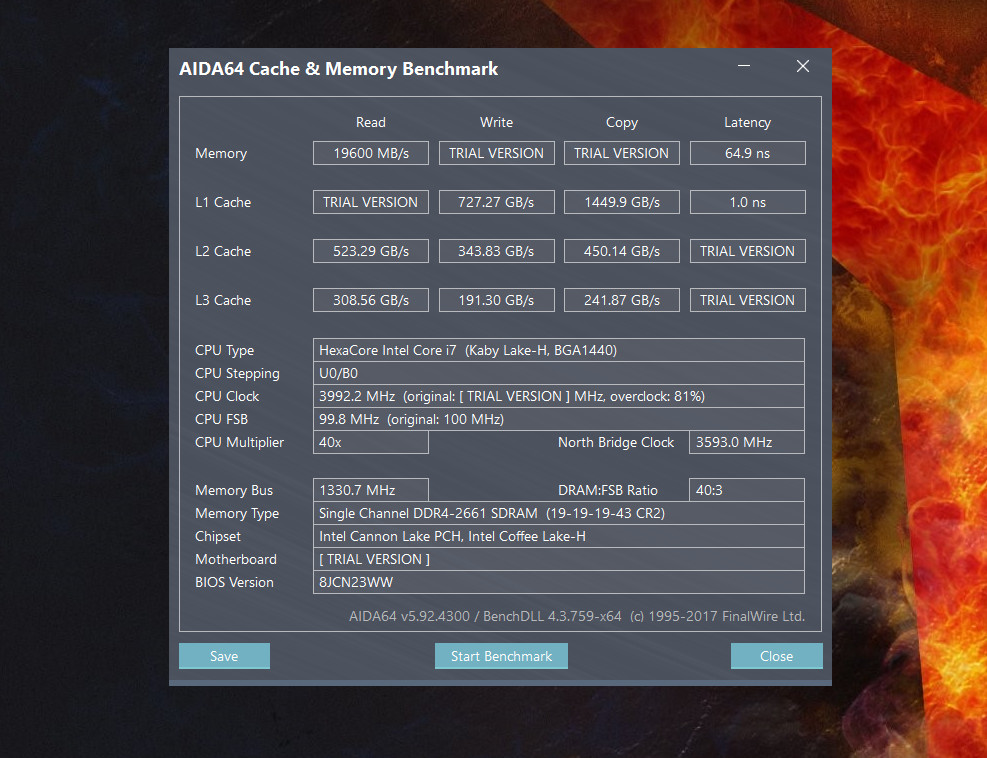The width and height of the screenshot is (987, 758).
Task: Click the CPU Stepping field showing U0/B0
Action: (x=560, y=373)
